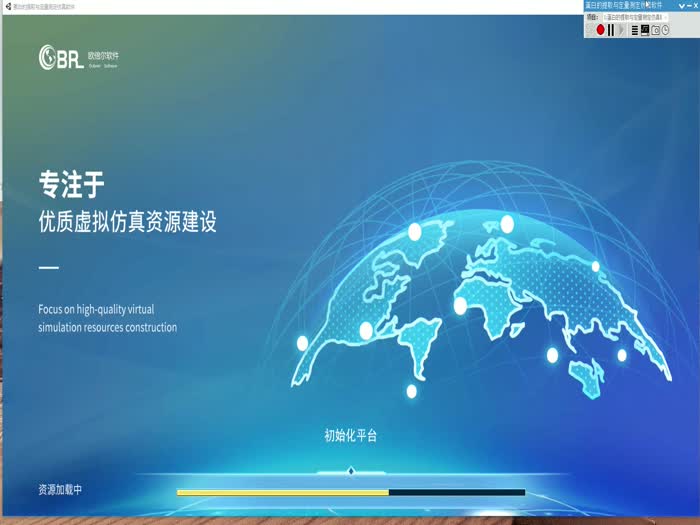This screenshot has height=525, width=700.
Task: Click the red record button
Action: [601, 30]
